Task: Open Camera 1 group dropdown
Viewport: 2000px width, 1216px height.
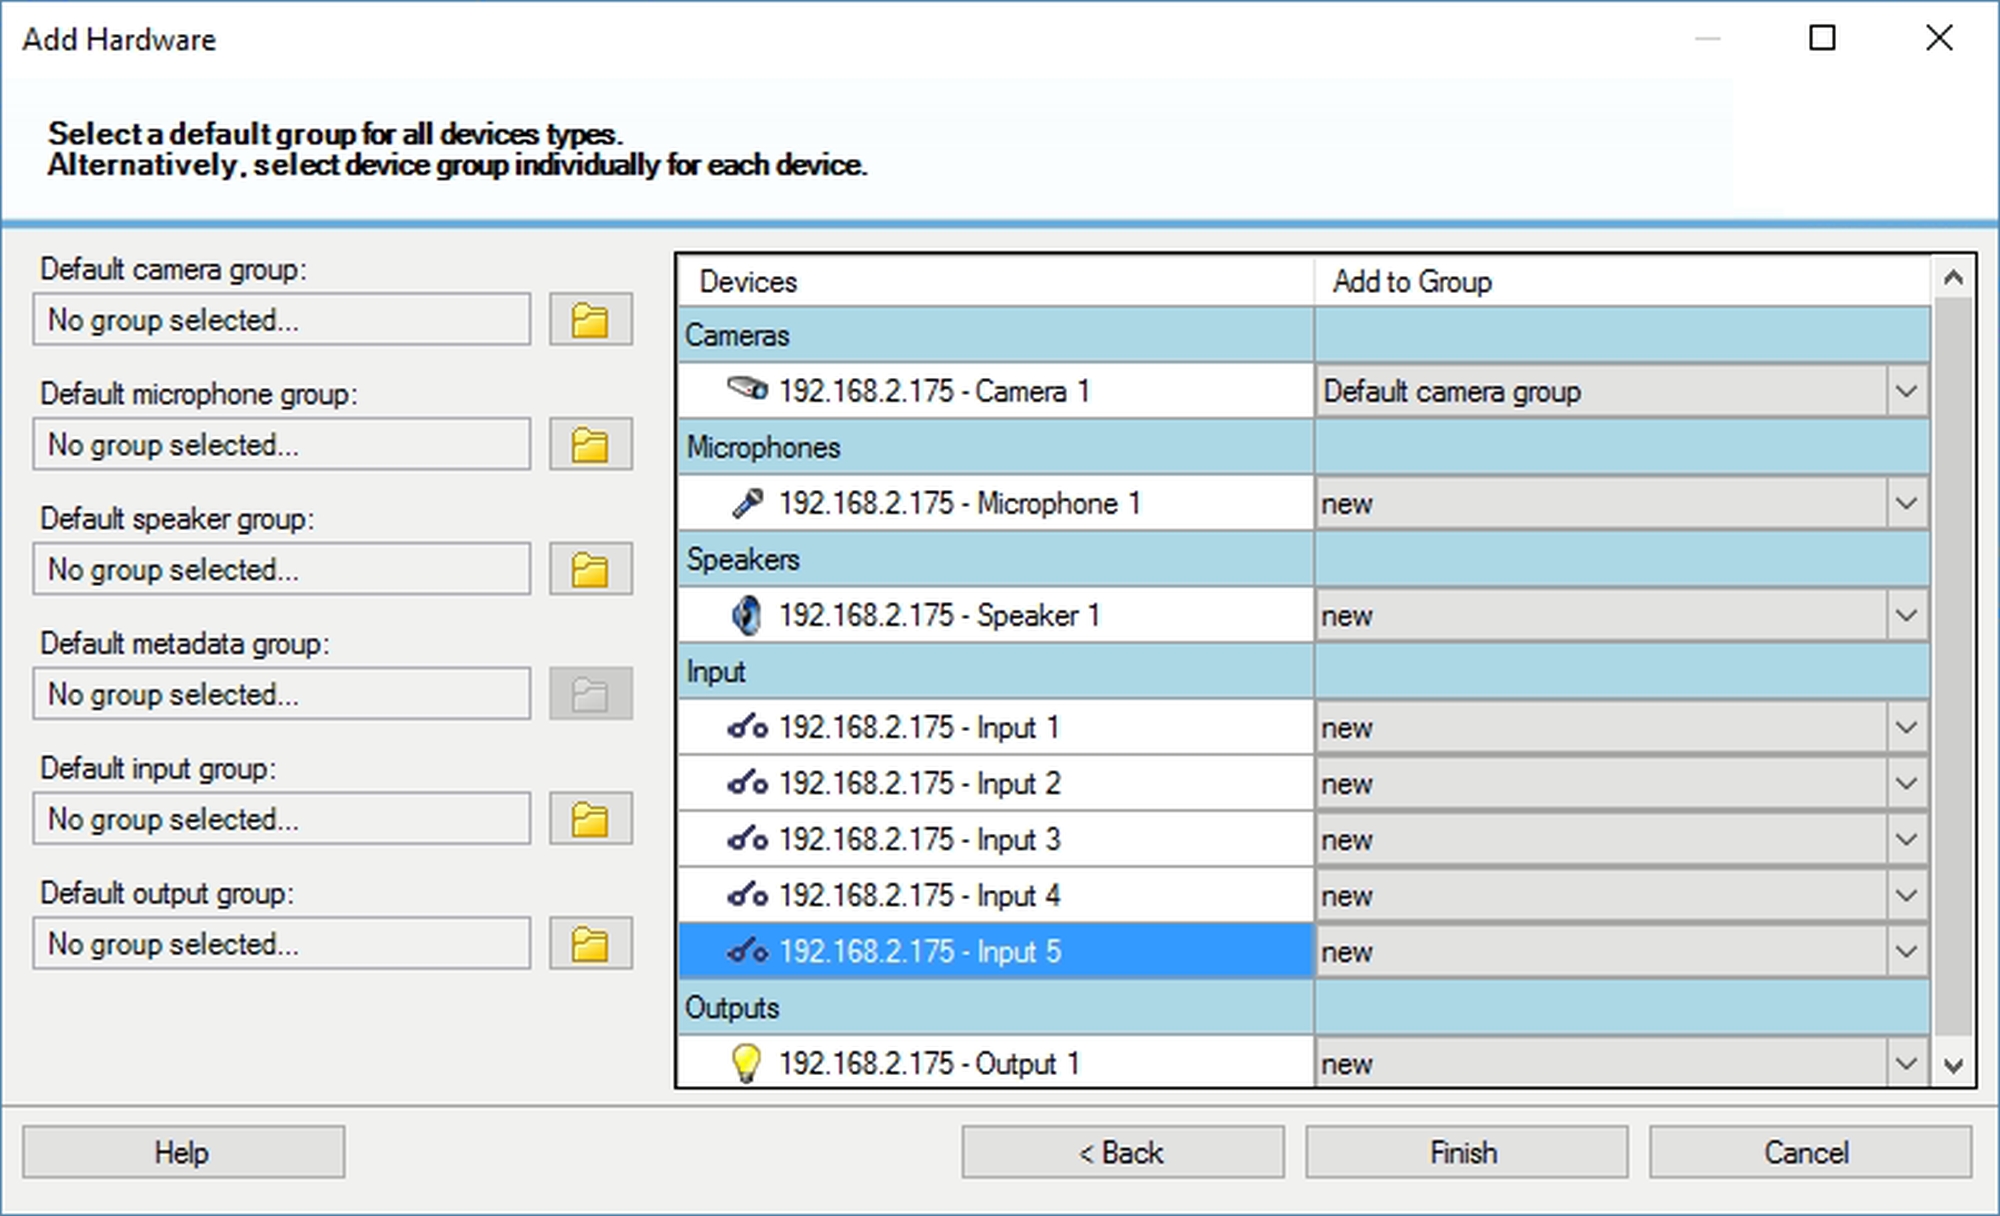Action: click(x=1906, y=391)
